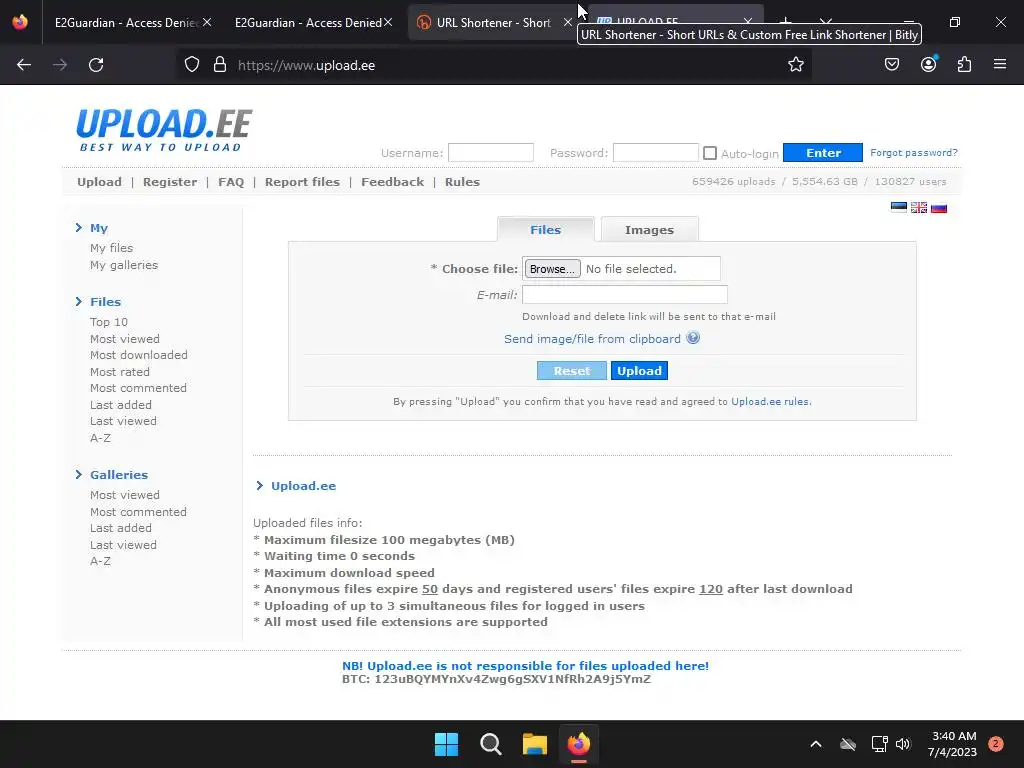The image size is (1024, 768).
Task: Open My files sidebar link
Action: [112, 248]
